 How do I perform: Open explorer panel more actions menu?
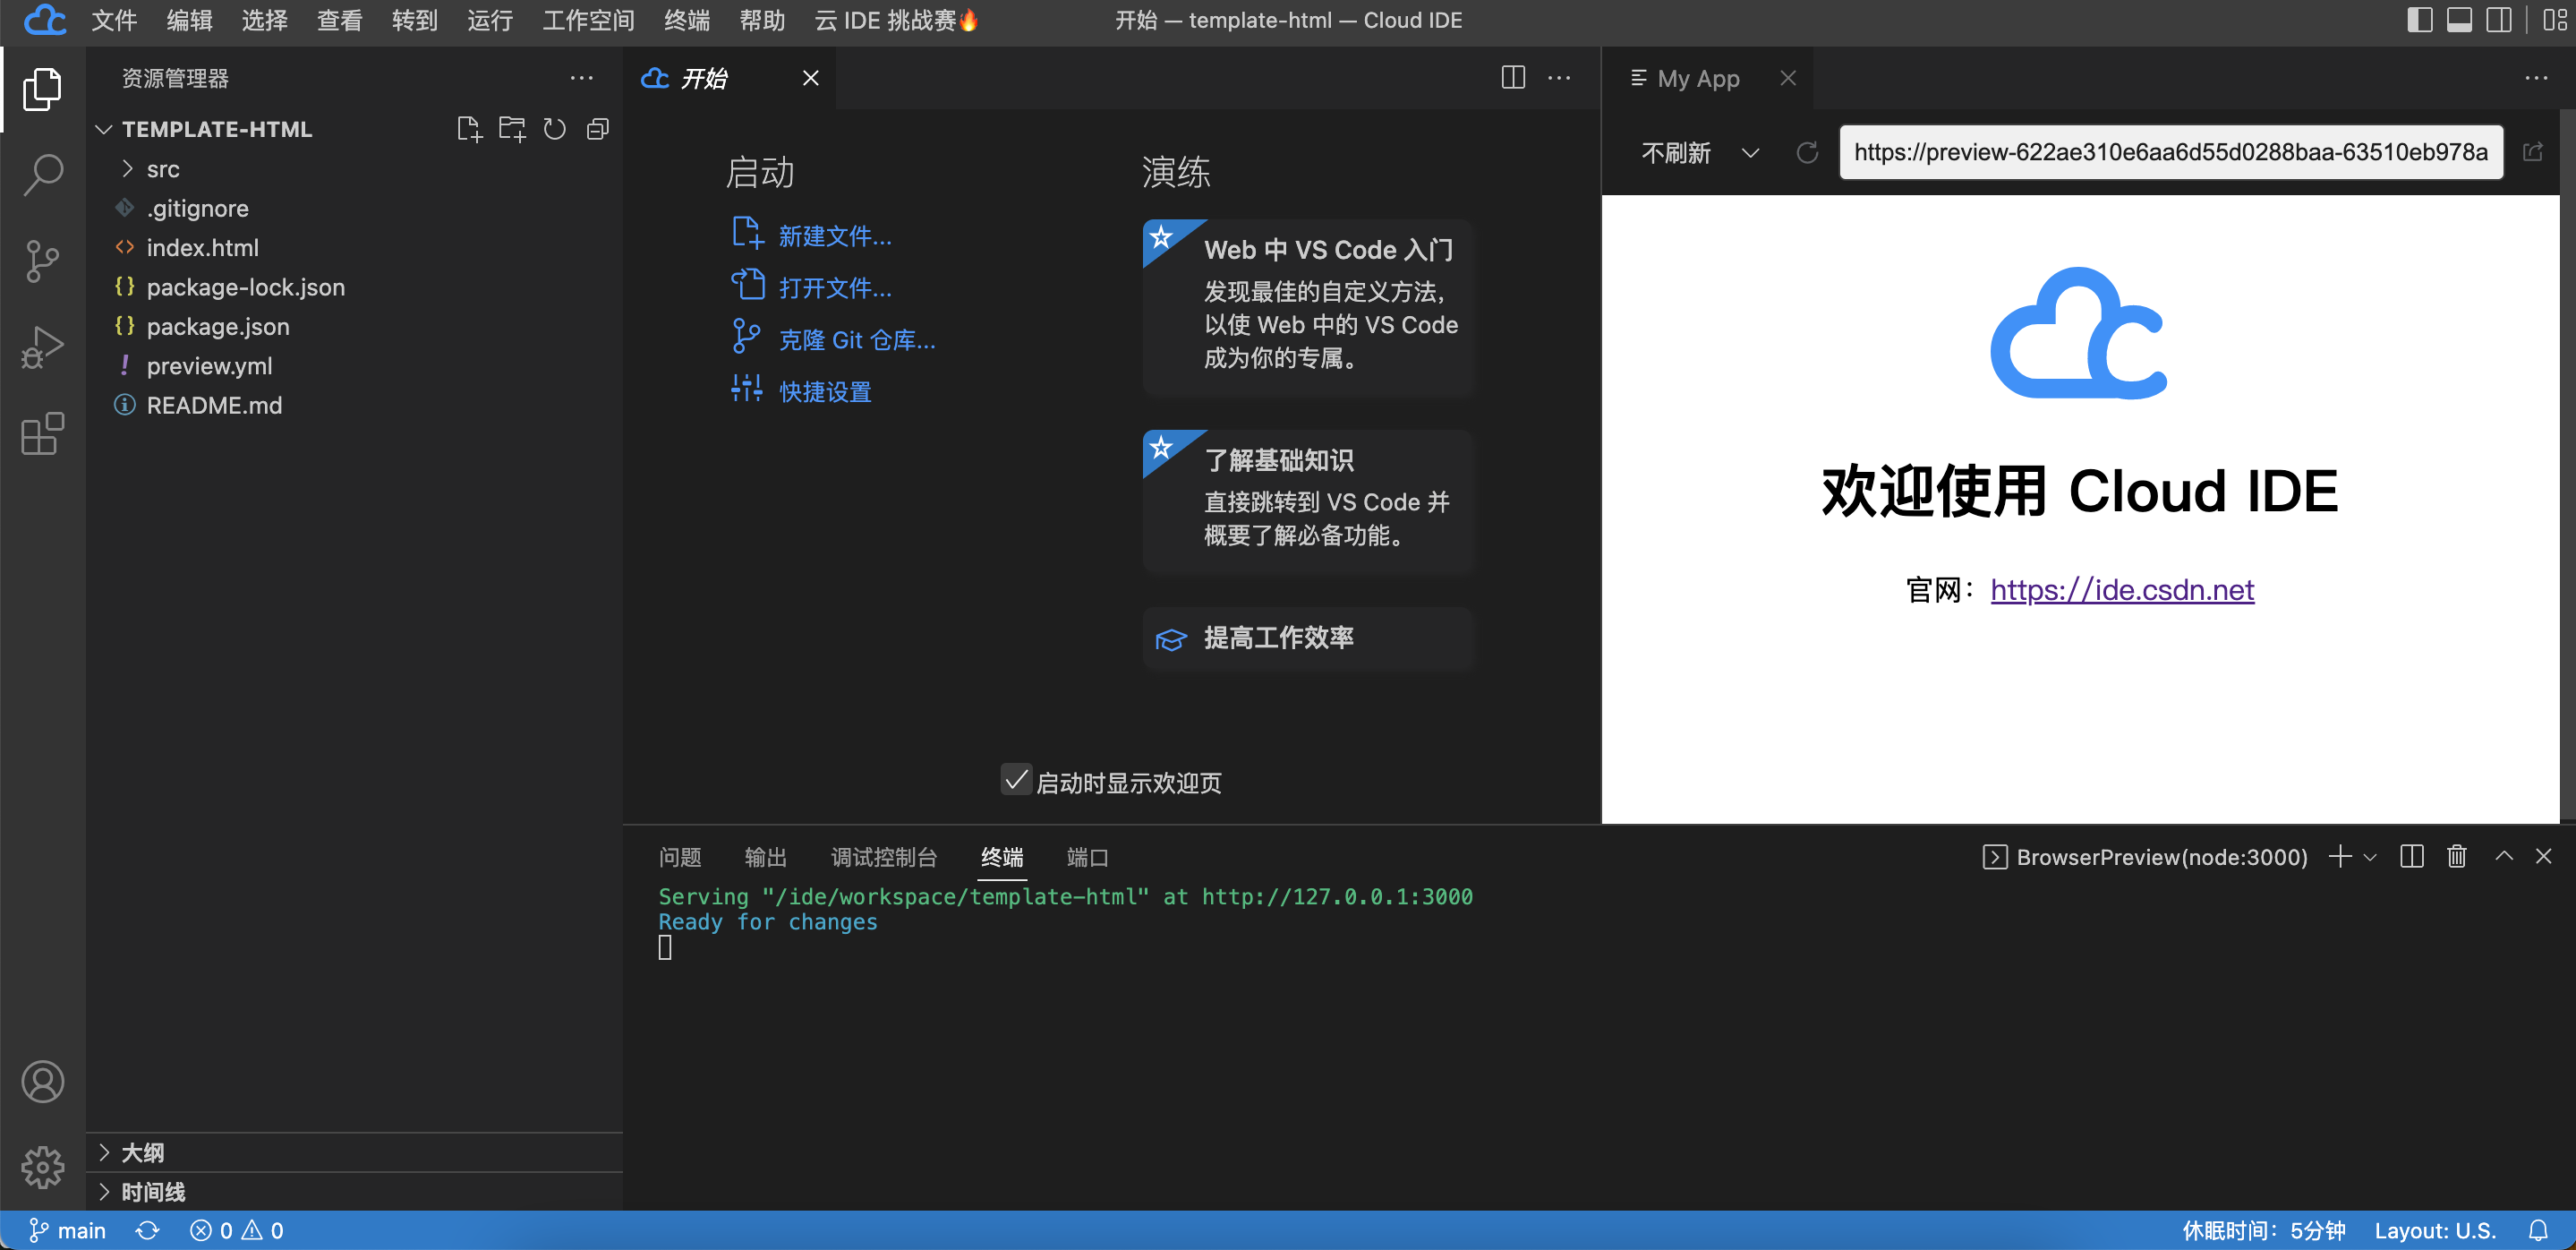(581, 78)
